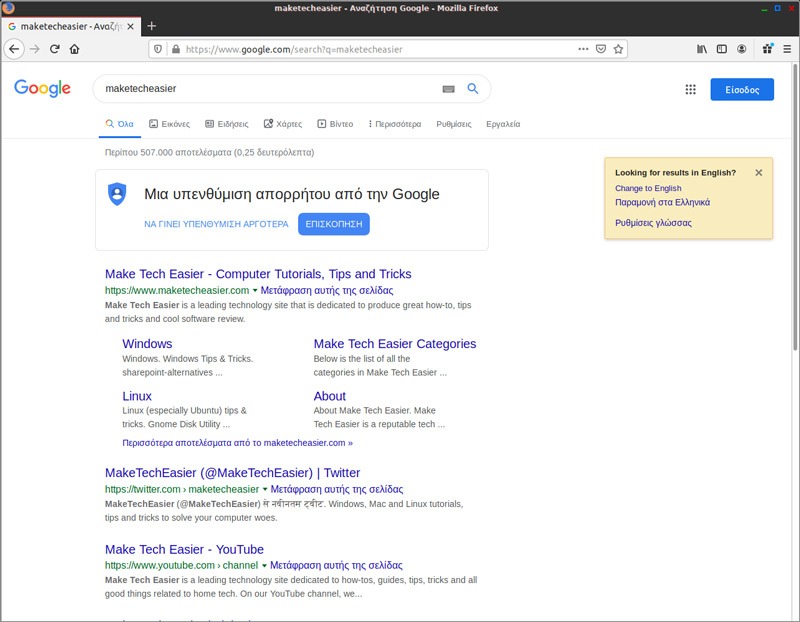Bookmark this page with the star icon

619,46
